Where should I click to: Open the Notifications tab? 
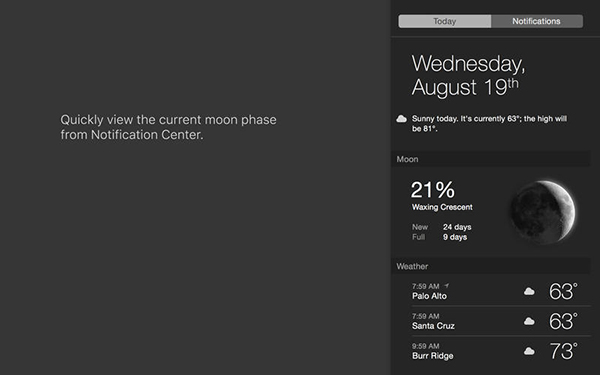pos(537,21)
